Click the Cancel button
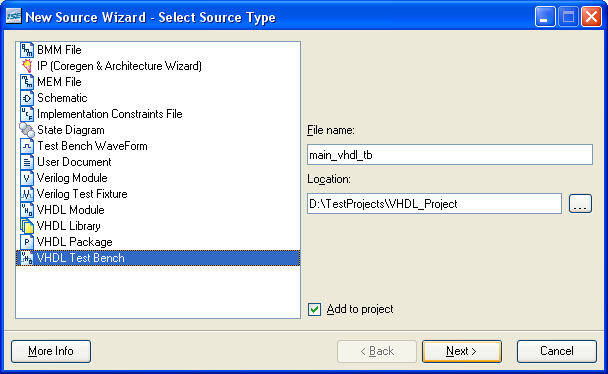 click(556, 351)
